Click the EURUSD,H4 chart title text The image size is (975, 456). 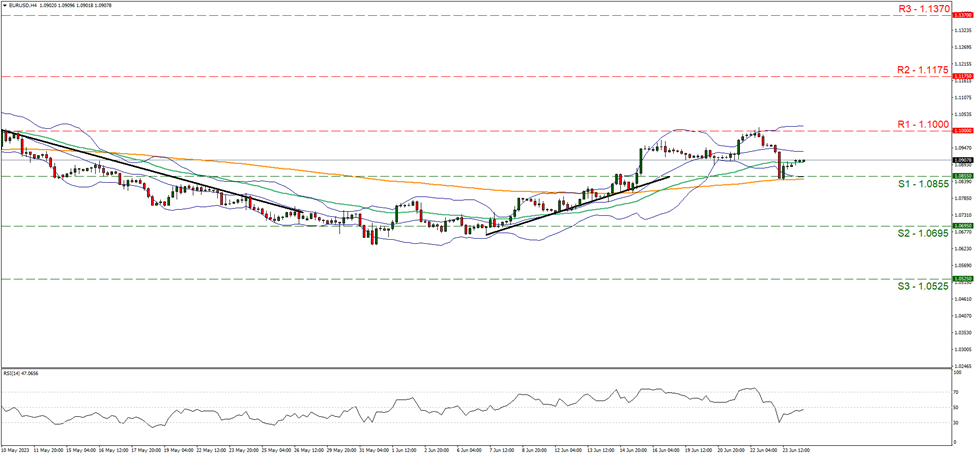[23, 5]
